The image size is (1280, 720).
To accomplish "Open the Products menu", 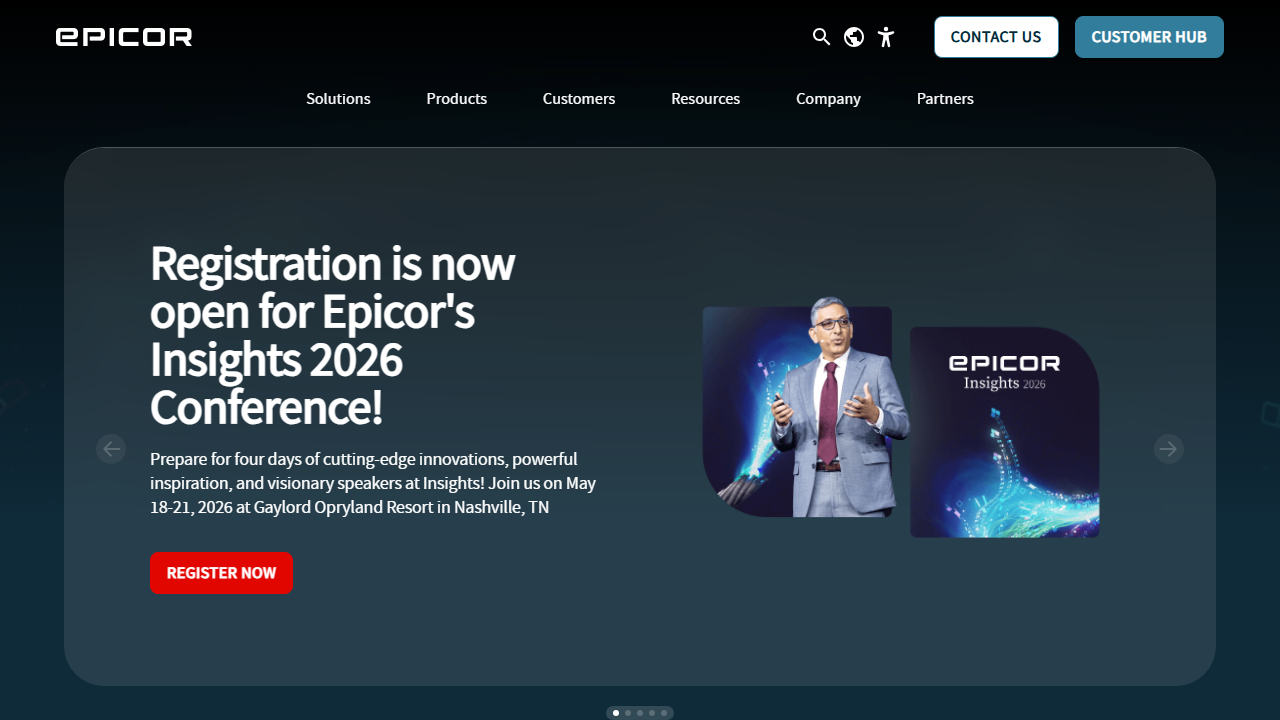I will pos(457,99).
